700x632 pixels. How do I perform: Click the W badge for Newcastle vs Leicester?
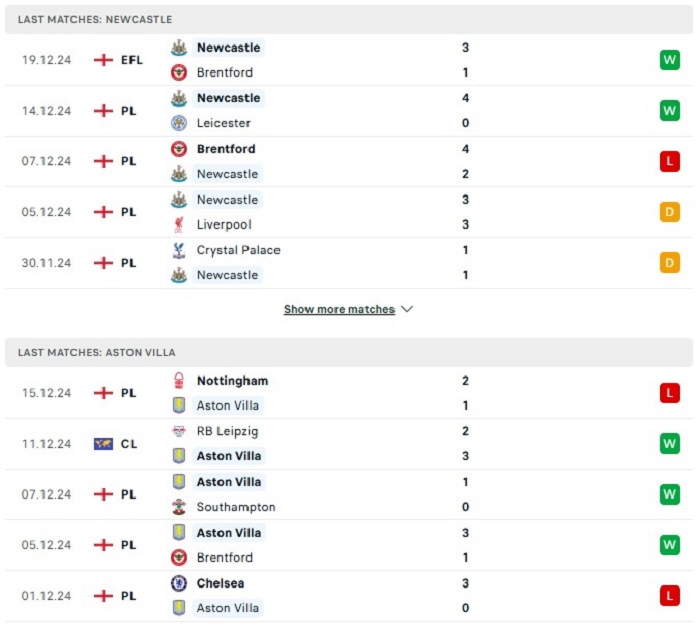coord(670,111)
